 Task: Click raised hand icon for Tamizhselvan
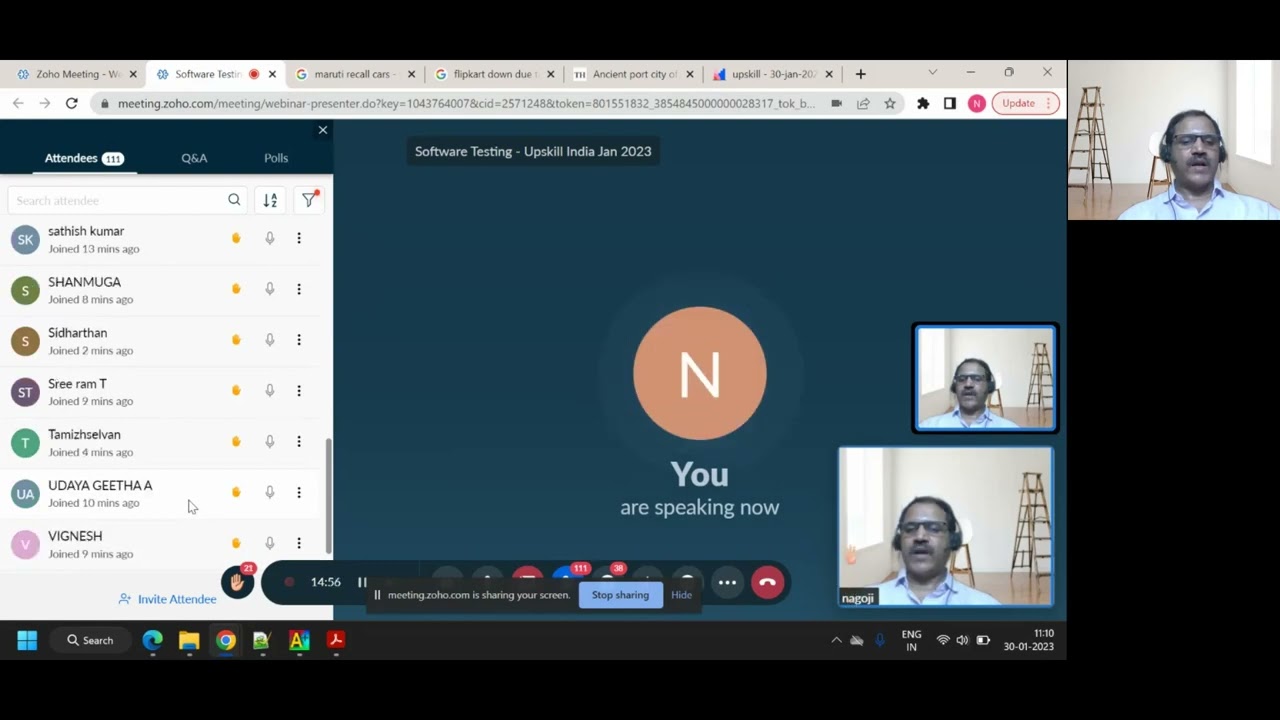236,441
